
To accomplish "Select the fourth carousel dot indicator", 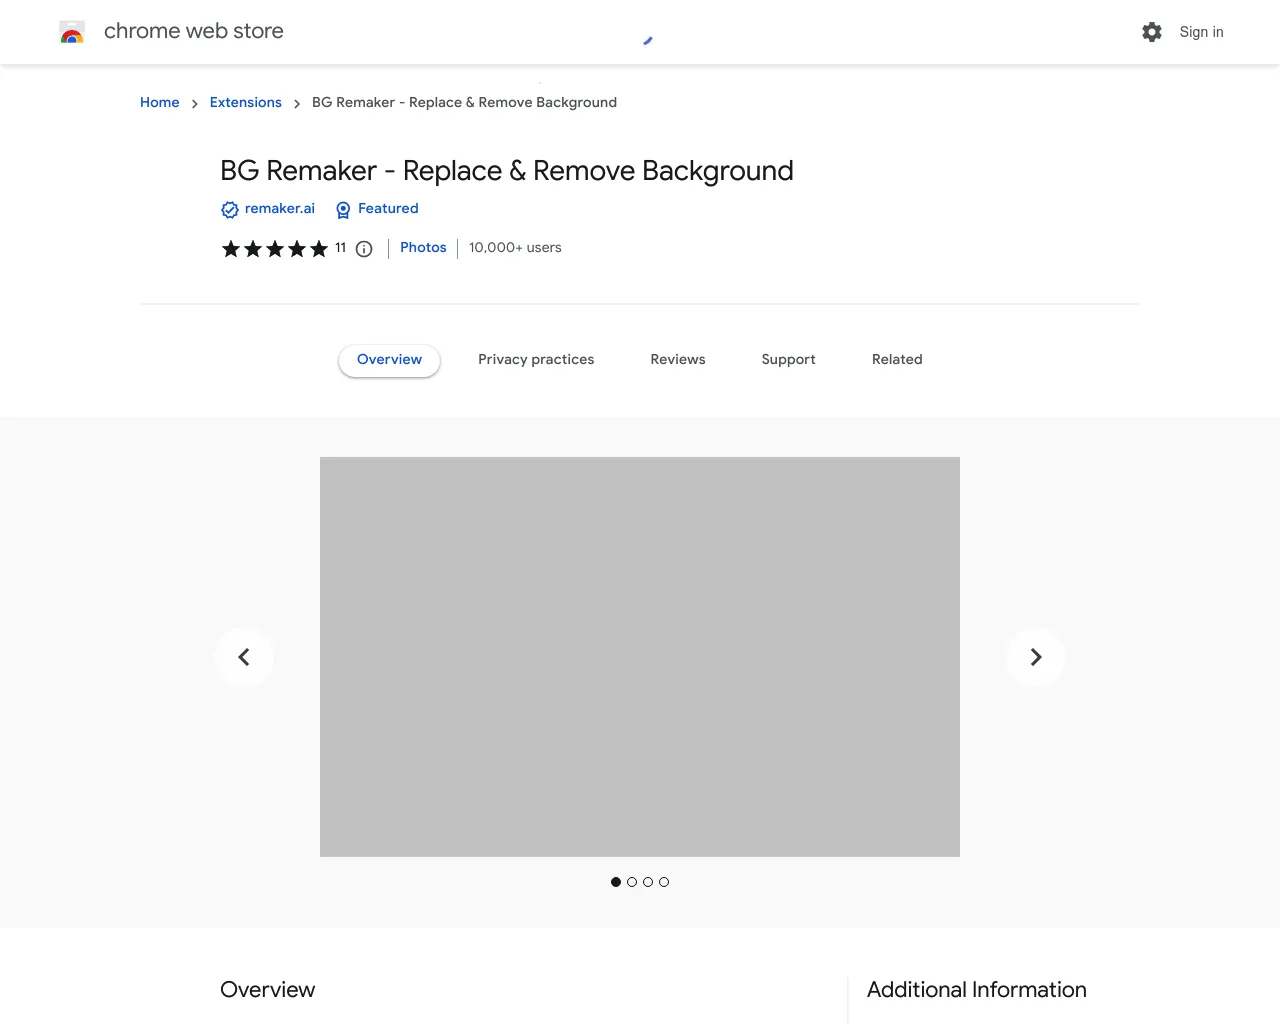I will click(x=664, y=882).
